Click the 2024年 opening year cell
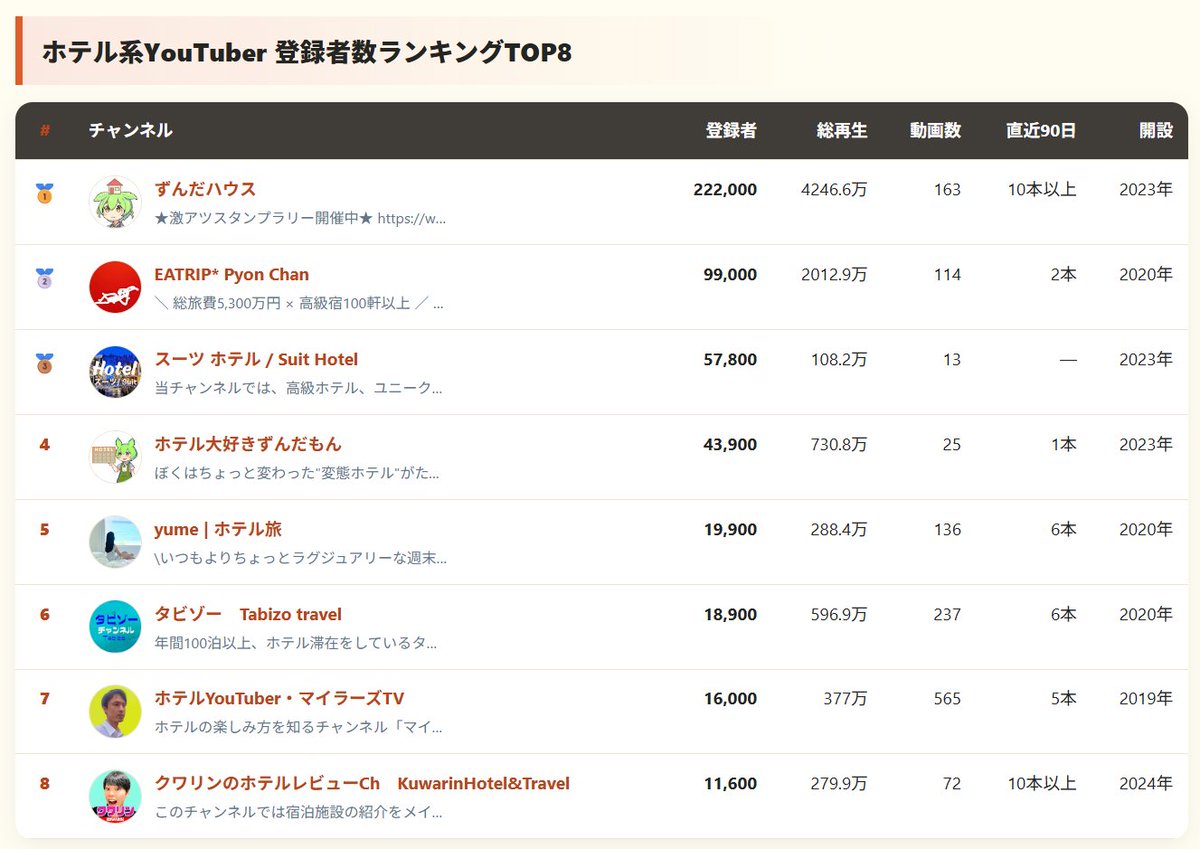This screenshot has width=1200, height=849. tap(1146, 783)
